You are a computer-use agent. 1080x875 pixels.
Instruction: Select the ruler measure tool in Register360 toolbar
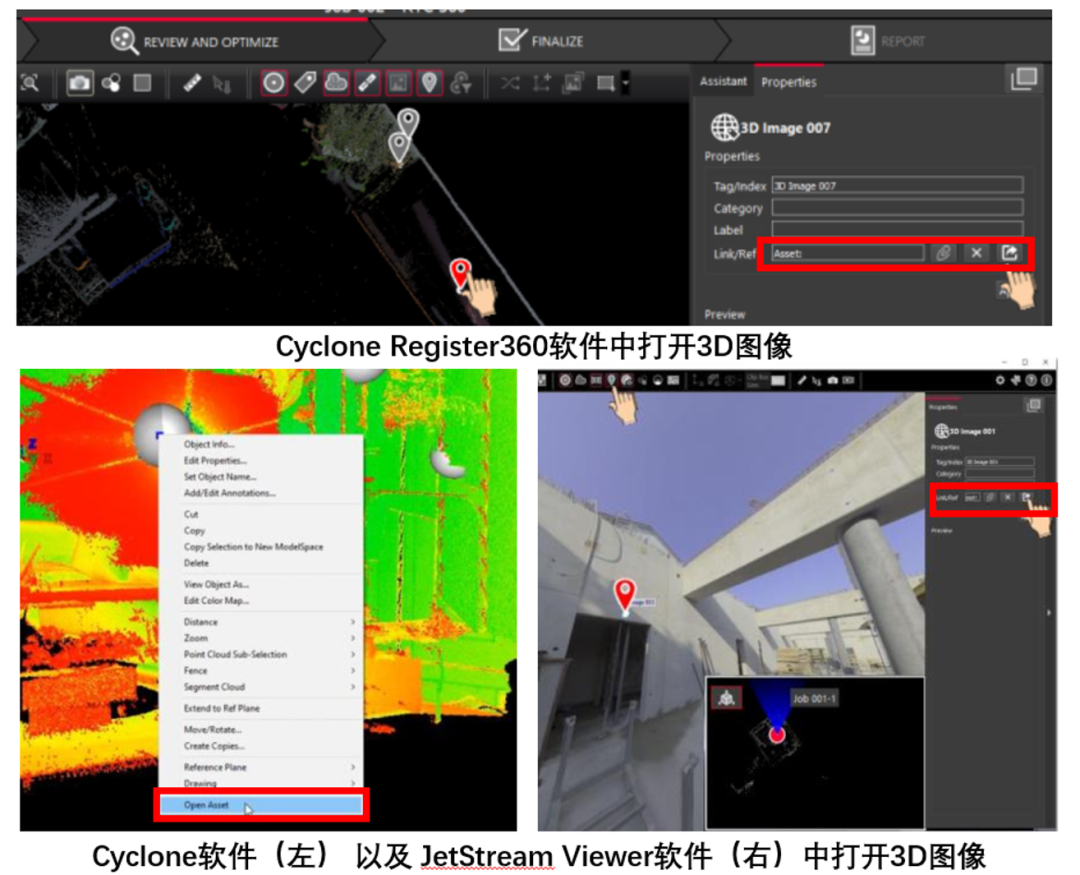click(191, 83)
